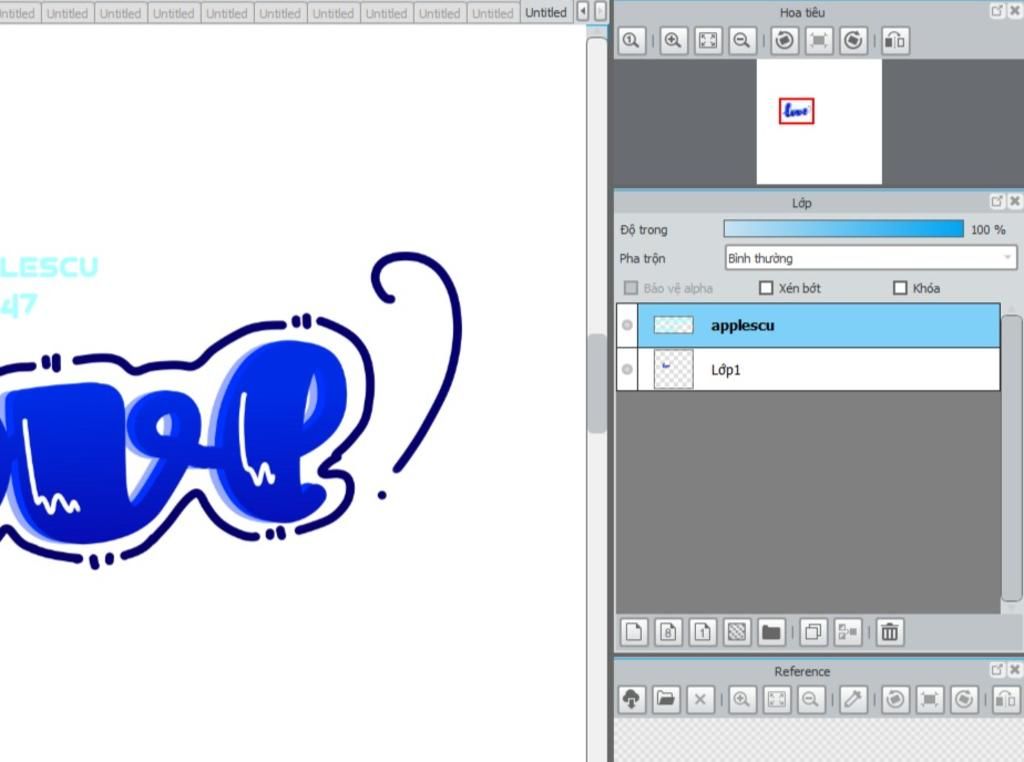Close the current reference image
The image size is (1024, 762).
[x=700, y=699]
